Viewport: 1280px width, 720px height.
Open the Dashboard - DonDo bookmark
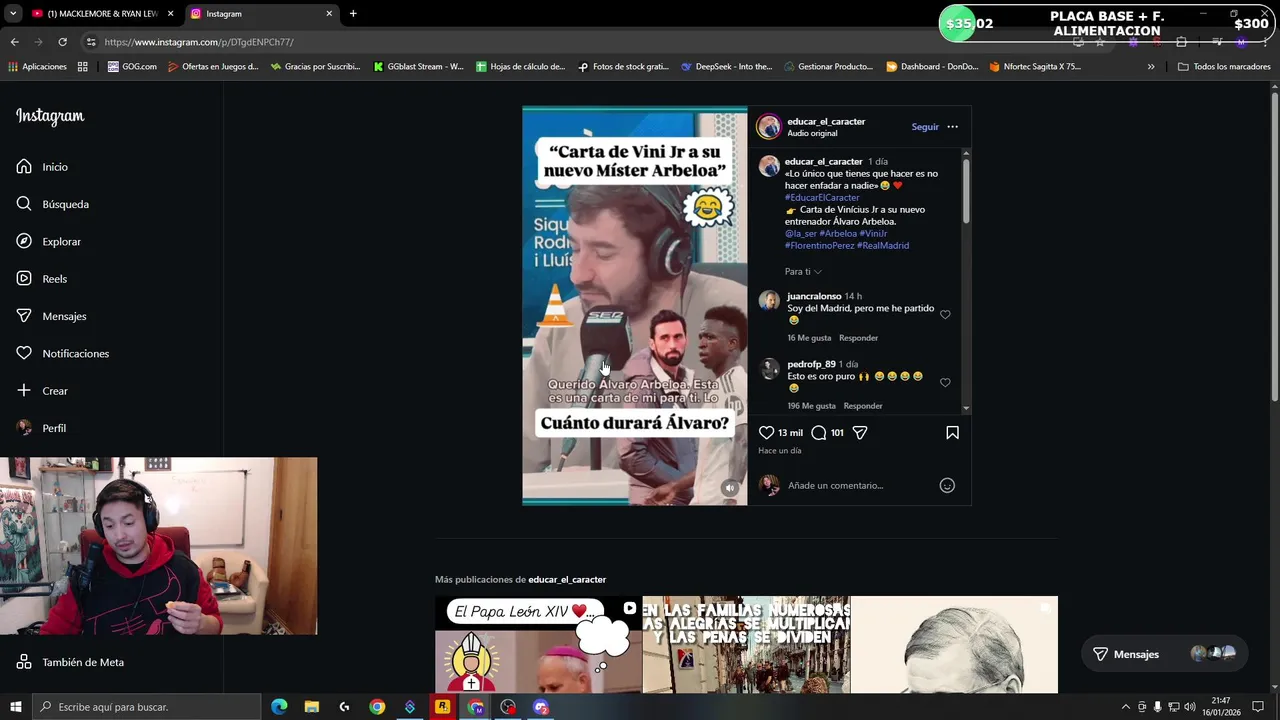(932, 67)
